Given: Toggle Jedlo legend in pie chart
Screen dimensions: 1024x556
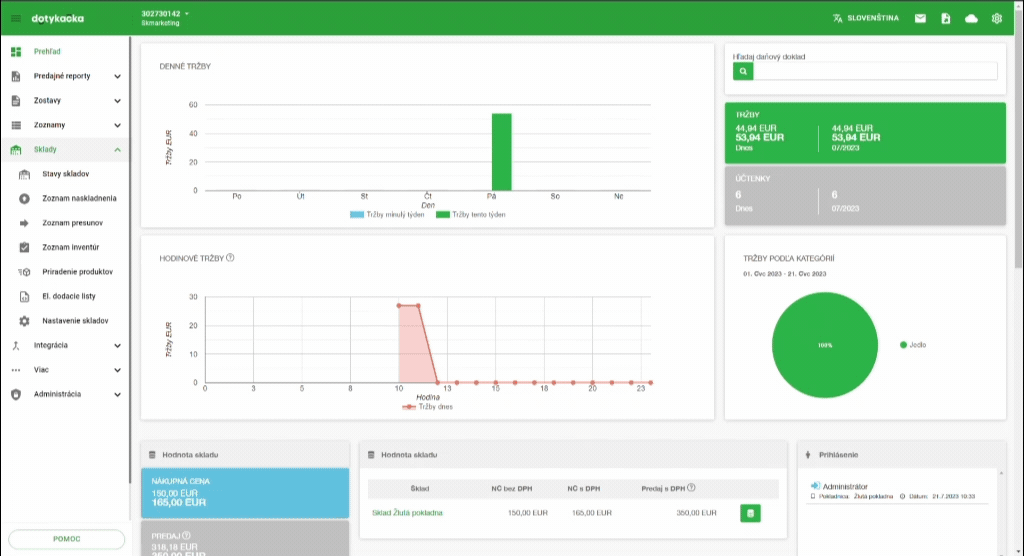Looking at the screenshot, I should coord(913,345).
